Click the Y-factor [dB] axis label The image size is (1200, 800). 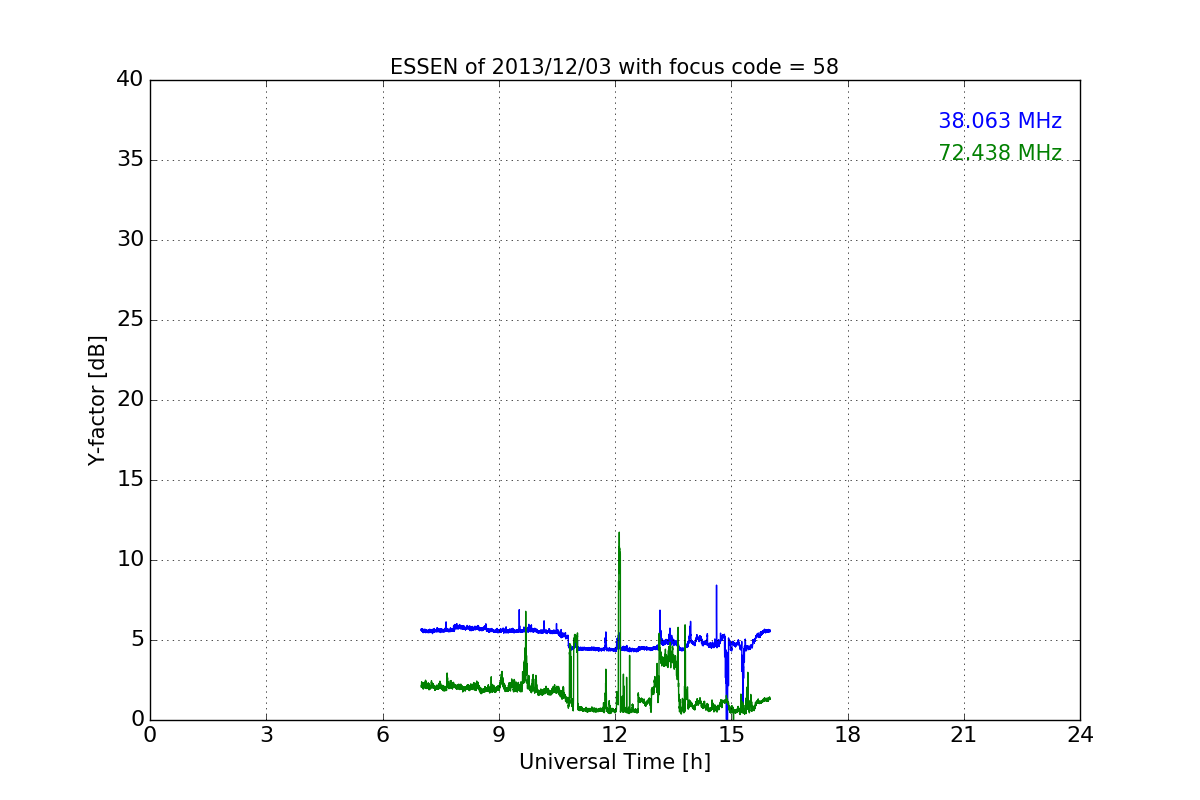pyautogui.click(x=97, y=400)
